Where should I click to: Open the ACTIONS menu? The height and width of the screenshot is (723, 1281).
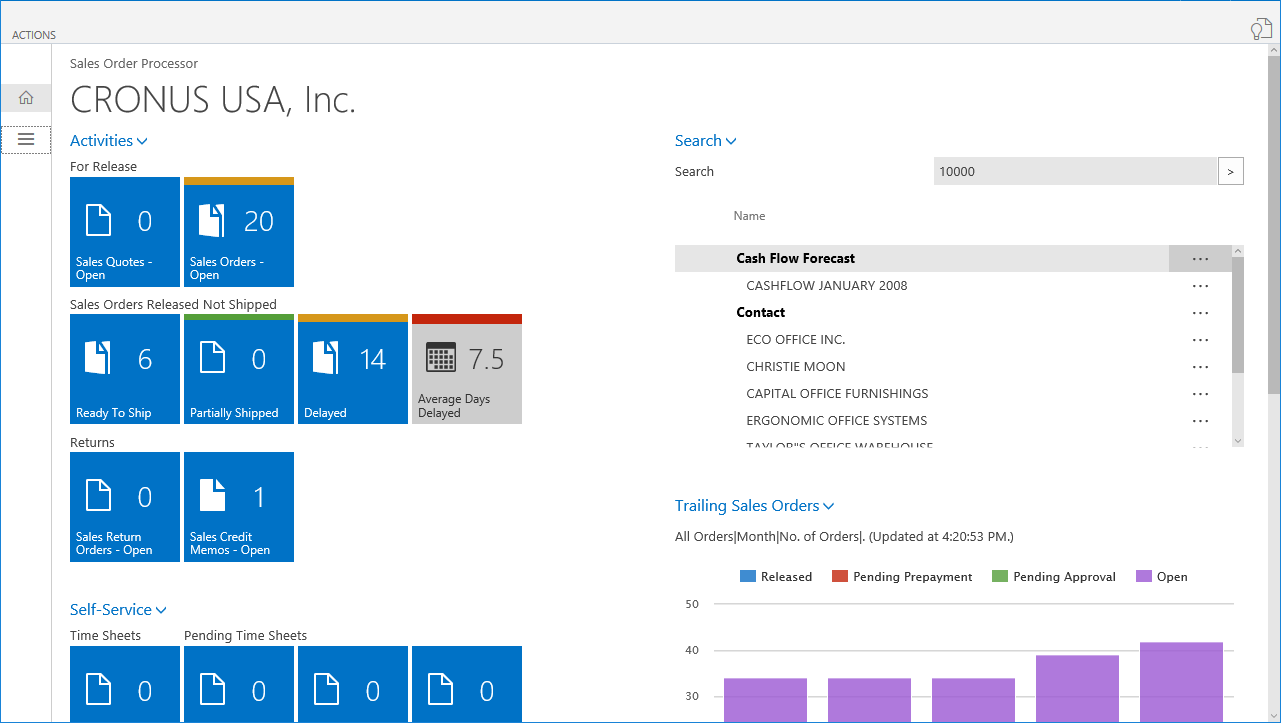(34, 35)
